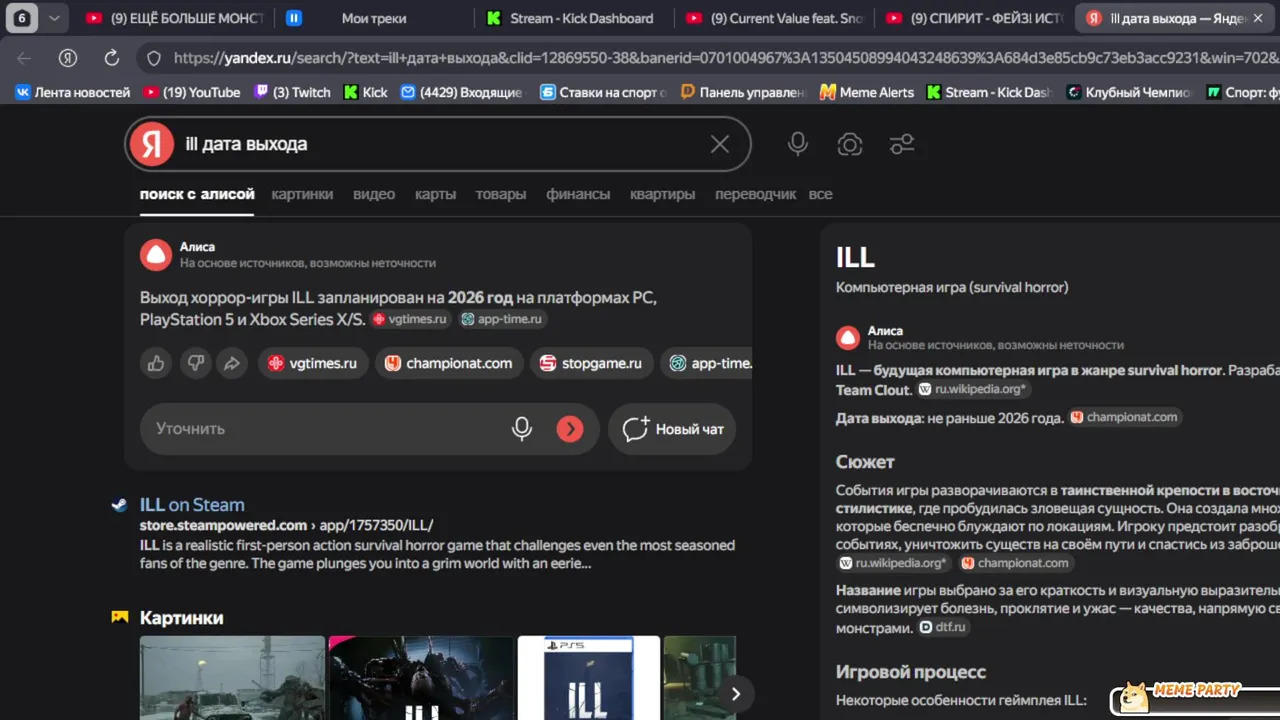Submit the clarification with red arrow button
The height and width of the screenshot is (720, 1280).
click(x=570, y=429)
